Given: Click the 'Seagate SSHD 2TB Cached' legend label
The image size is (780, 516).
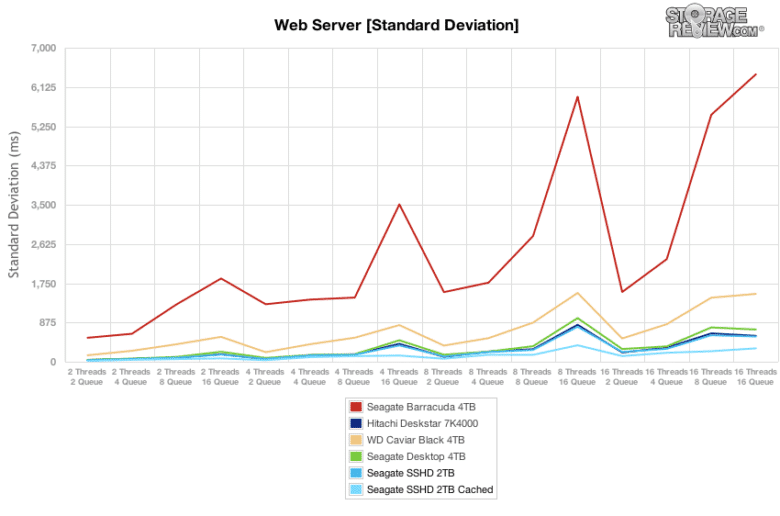Looking at the screenshot, I should point(430,489).
